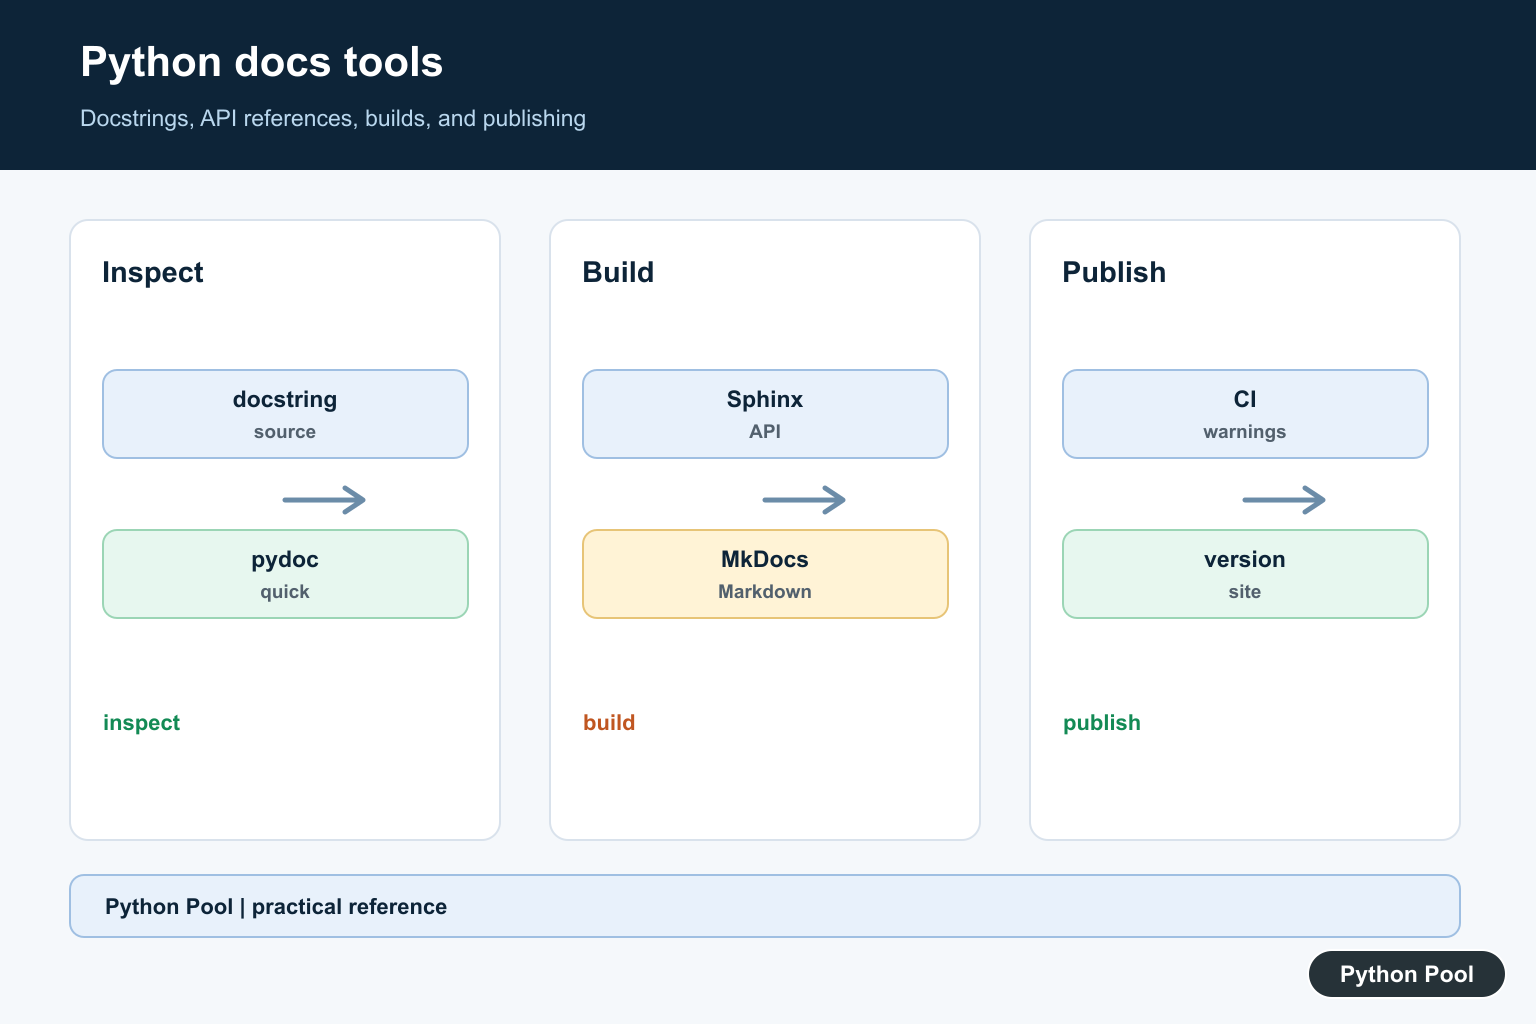Click the Sphinx API box
This screenshot has width=1536, height=1024.
tap(765, 414)
